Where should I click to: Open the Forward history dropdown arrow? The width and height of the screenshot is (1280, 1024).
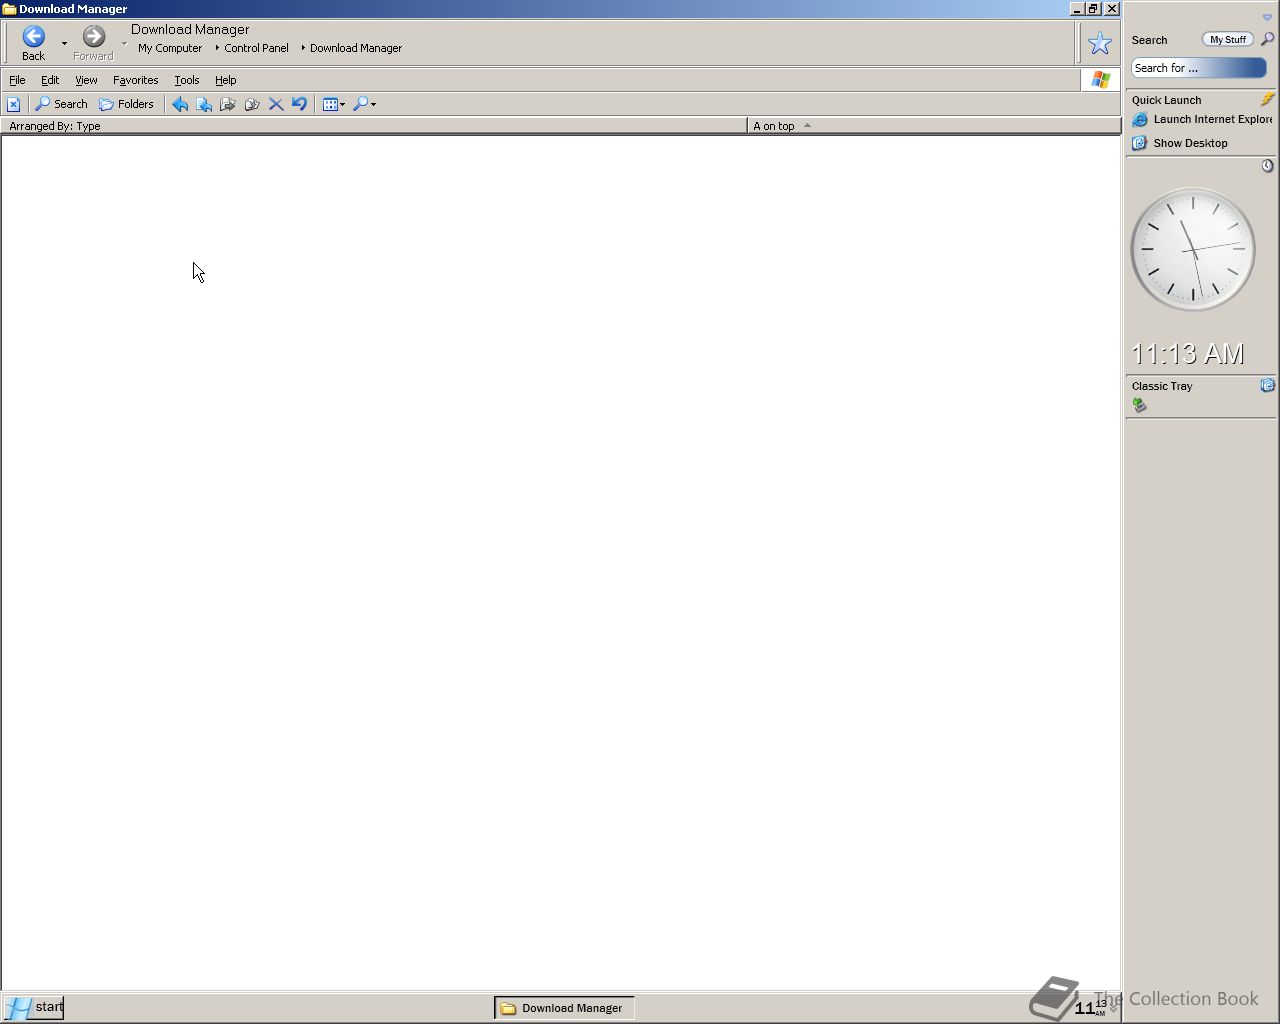pos(124,43)
